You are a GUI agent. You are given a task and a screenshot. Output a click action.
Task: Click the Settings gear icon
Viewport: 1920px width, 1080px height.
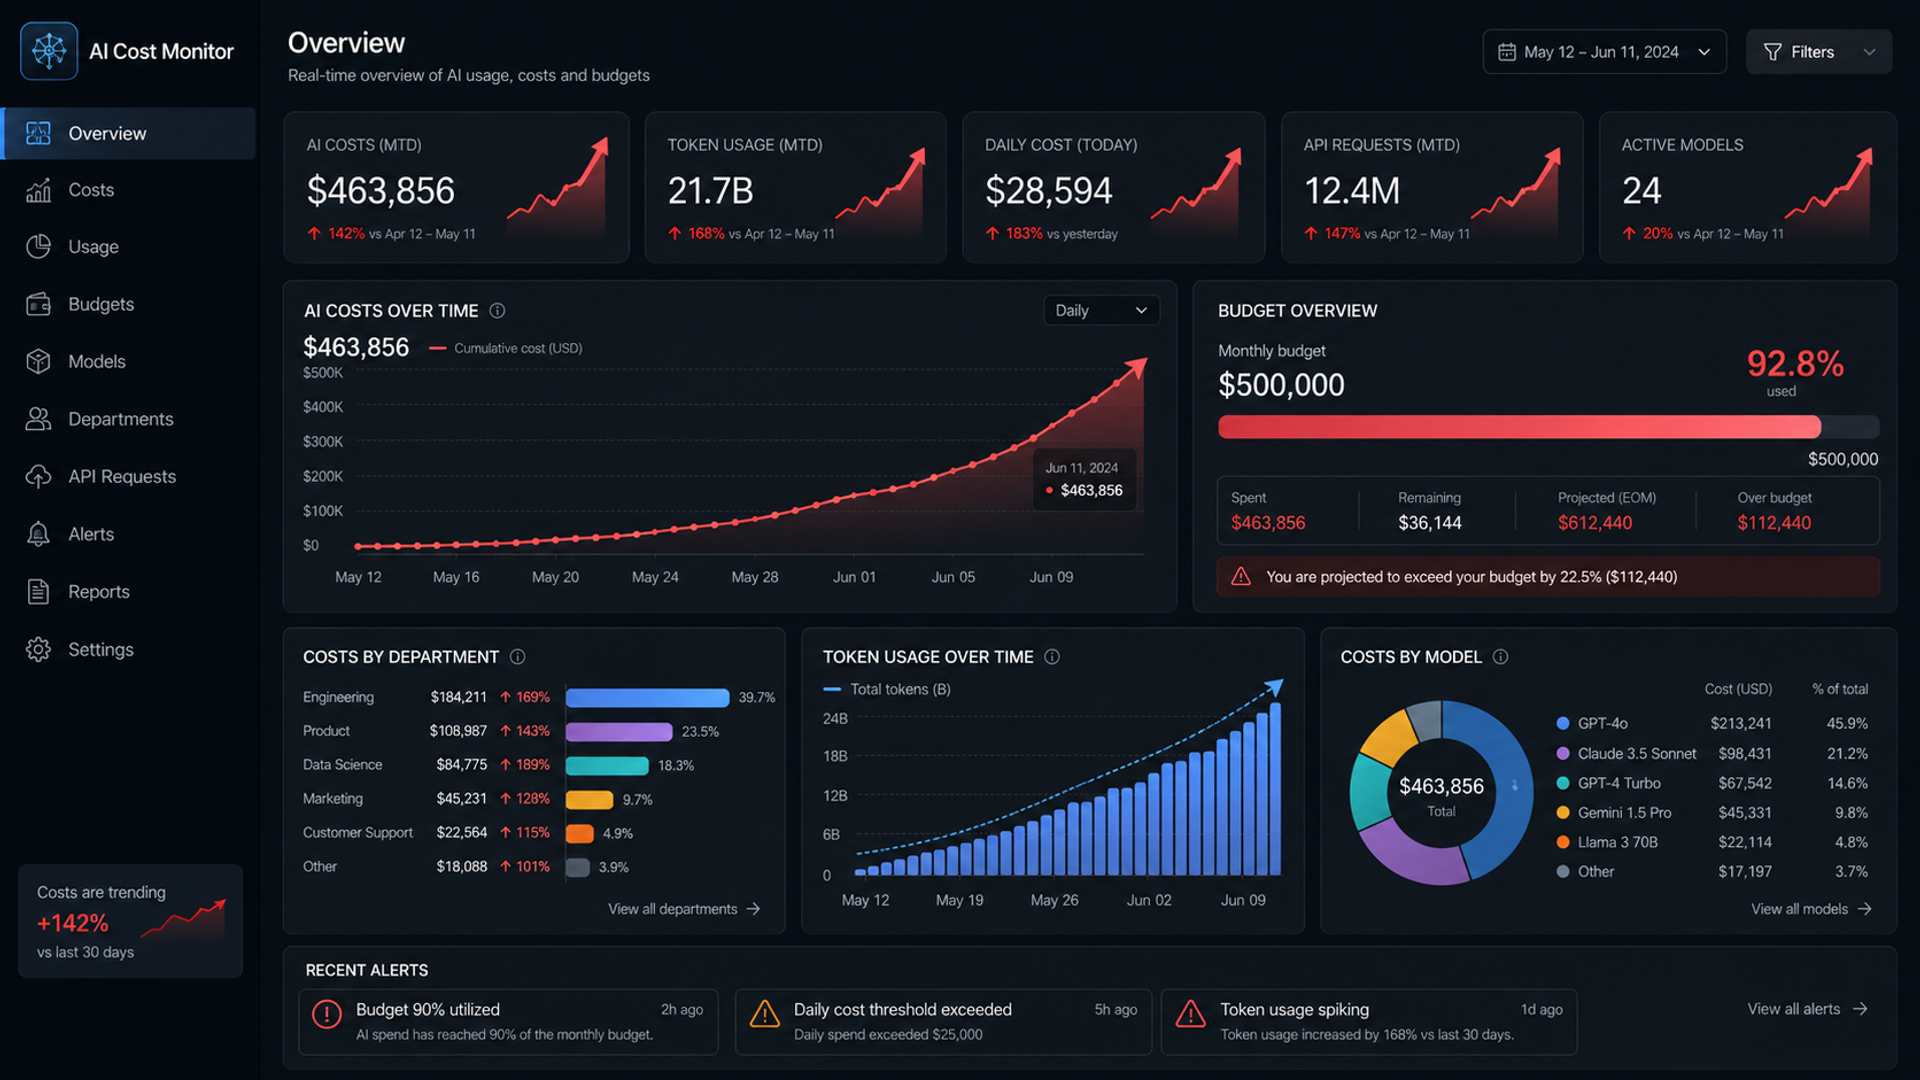(x=38, y=650)
